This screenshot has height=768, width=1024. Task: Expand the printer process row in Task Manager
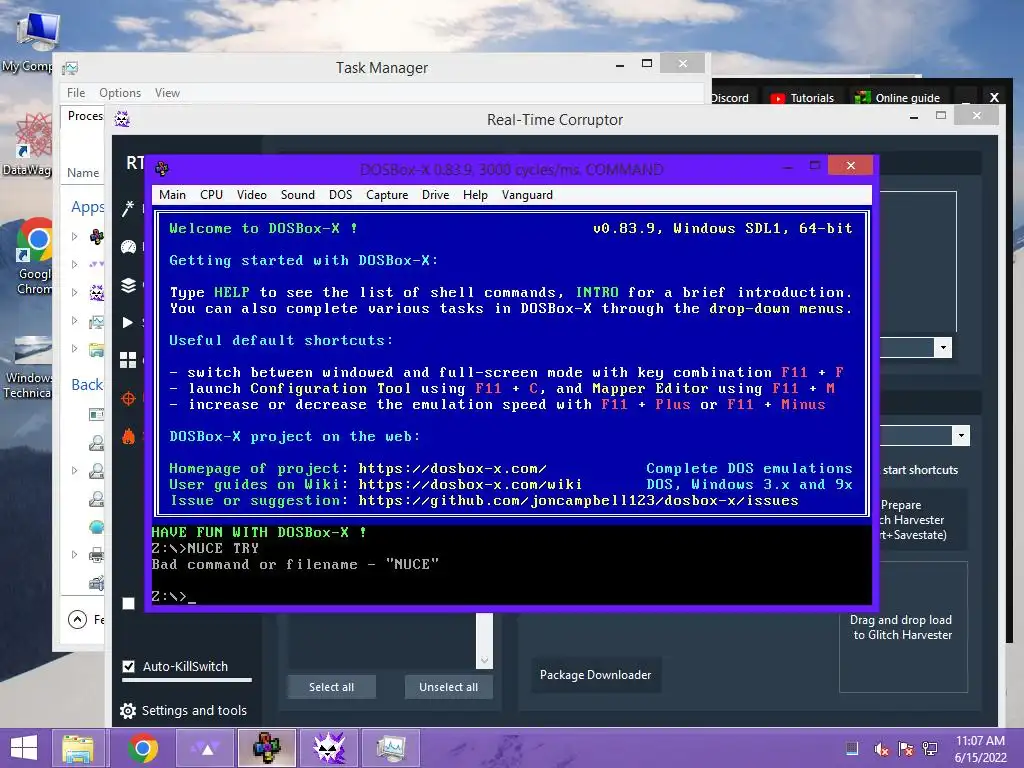click(74, 554)
